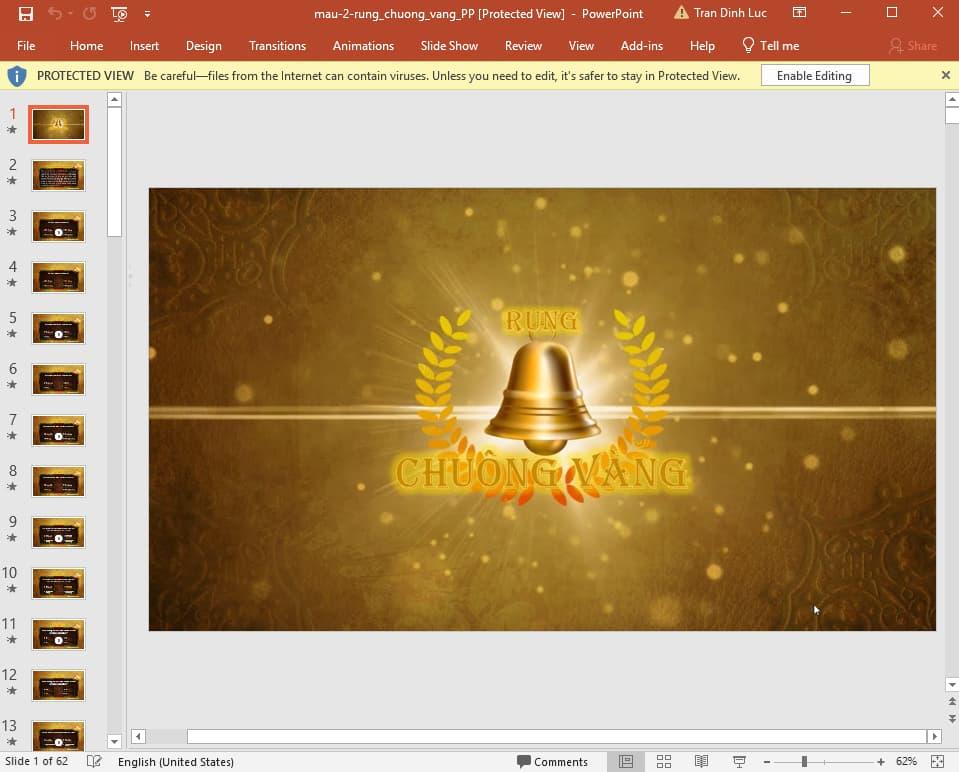Start slideshow from beginning via Quick Access icon
Screen dimensions: 959x772
[118, 13]
